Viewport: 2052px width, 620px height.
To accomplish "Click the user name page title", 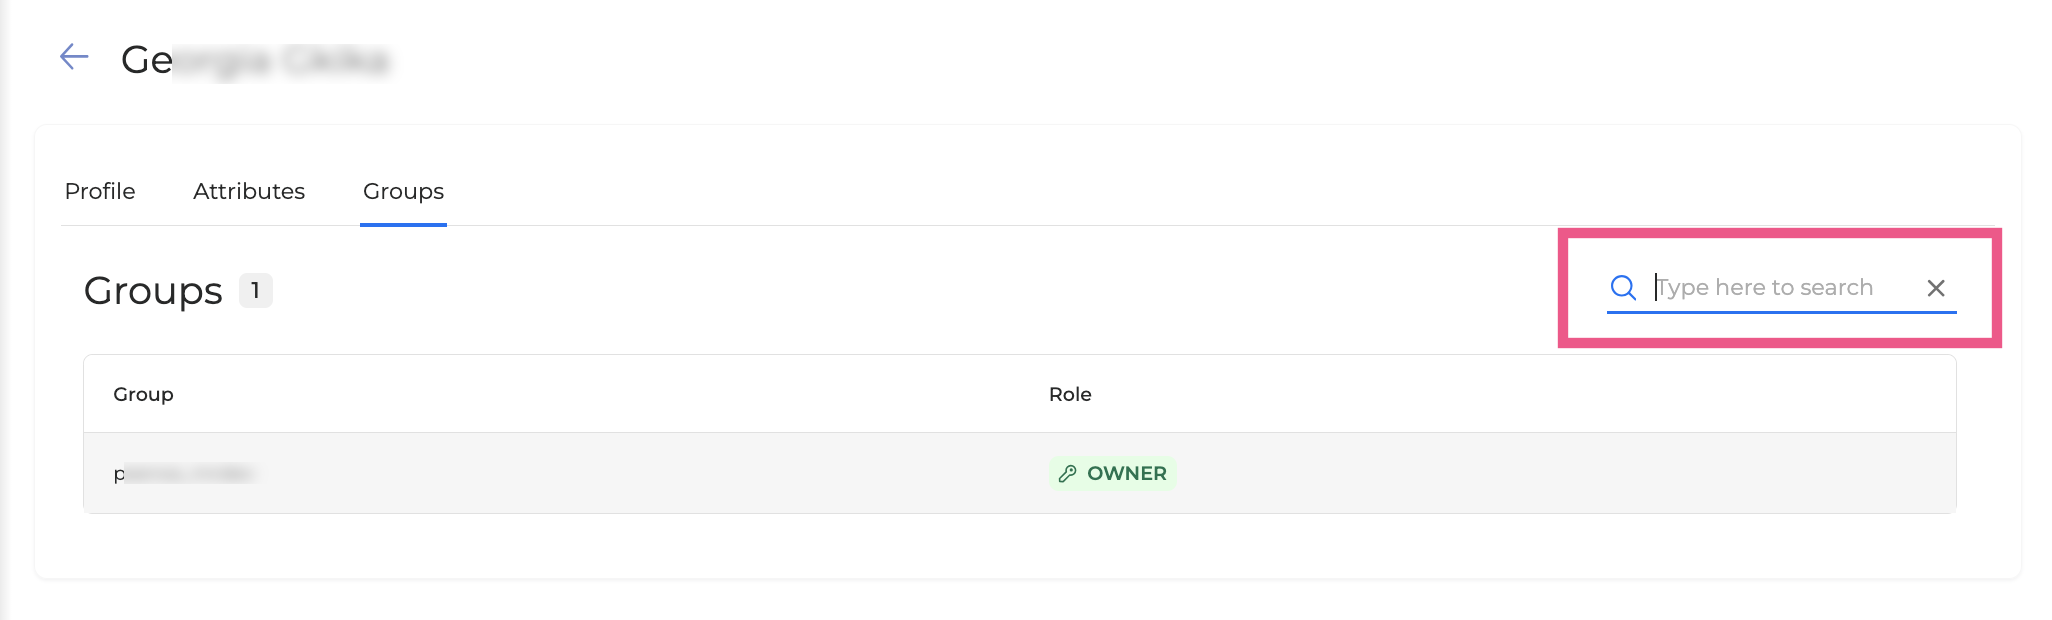I will [x=254, y=60].
